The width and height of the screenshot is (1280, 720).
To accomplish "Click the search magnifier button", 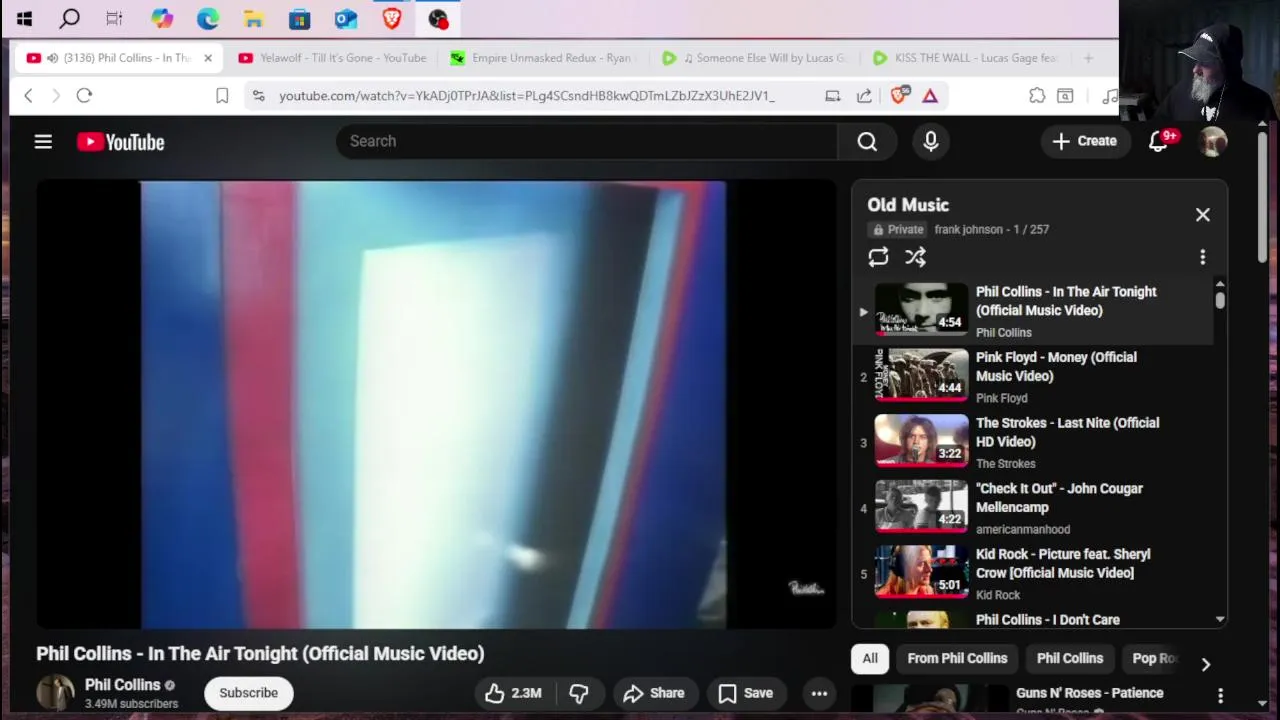I will pyautogui.click(x=867, y=142).
